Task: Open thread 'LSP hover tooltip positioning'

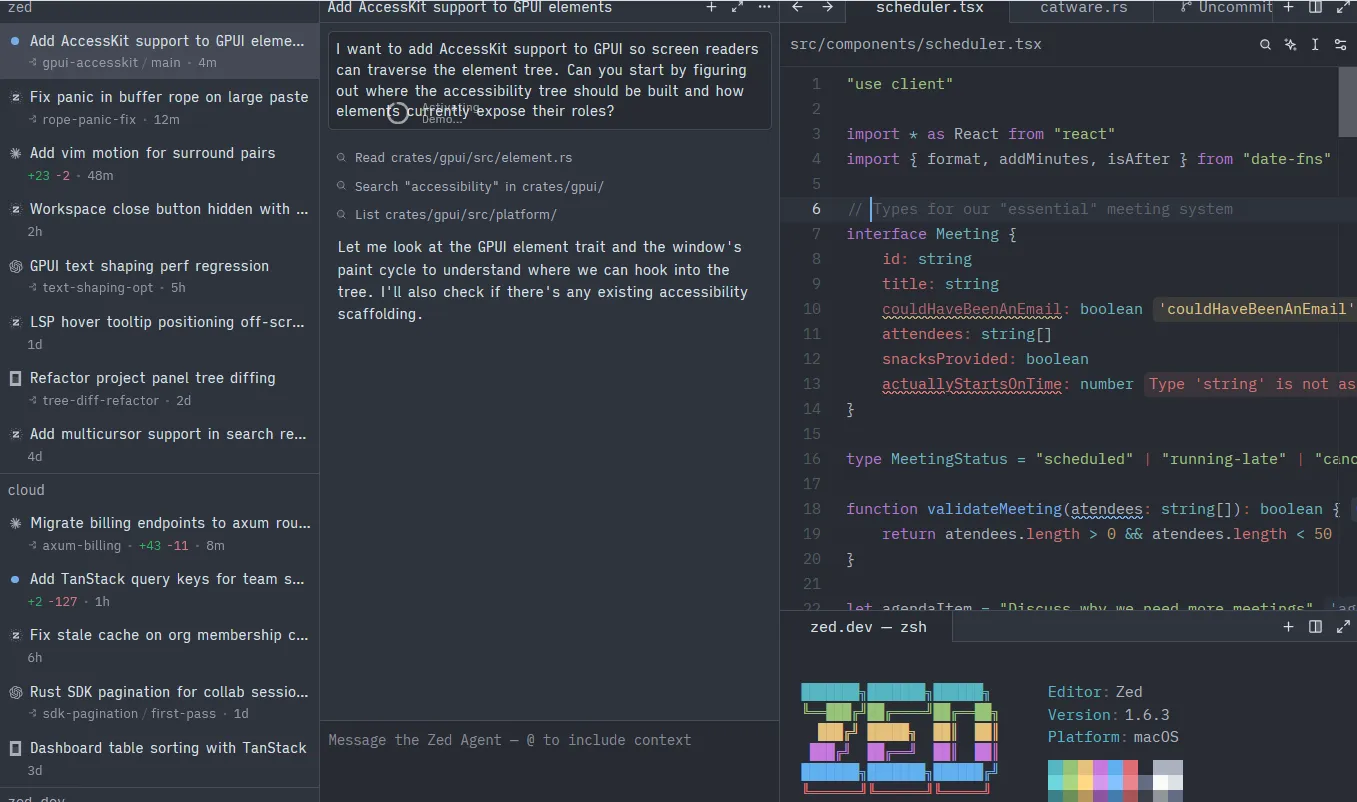Action: coord(160,332)
